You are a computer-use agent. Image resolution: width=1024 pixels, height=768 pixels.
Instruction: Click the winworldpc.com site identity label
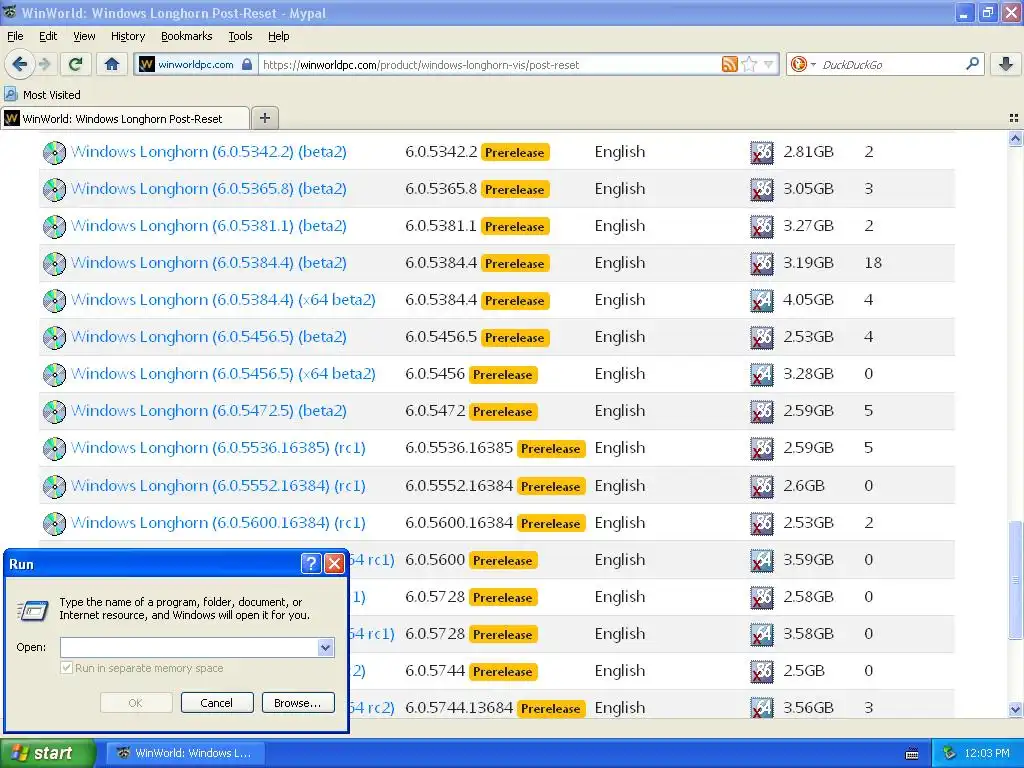(196, 64)
